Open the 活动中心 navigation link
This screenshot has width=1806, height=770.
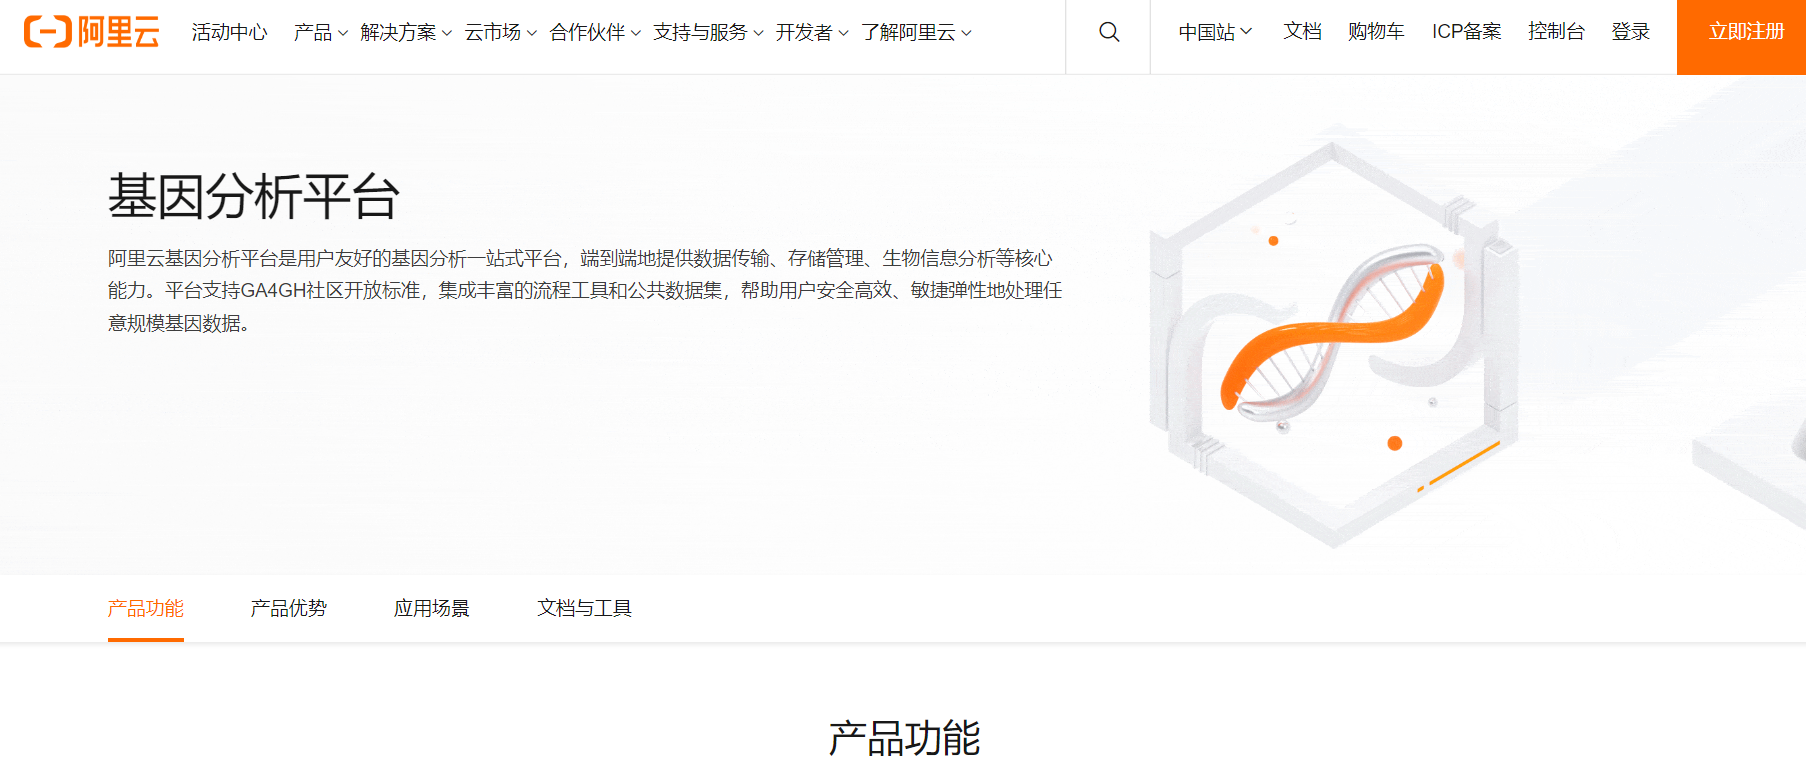[x=229, y=32]
